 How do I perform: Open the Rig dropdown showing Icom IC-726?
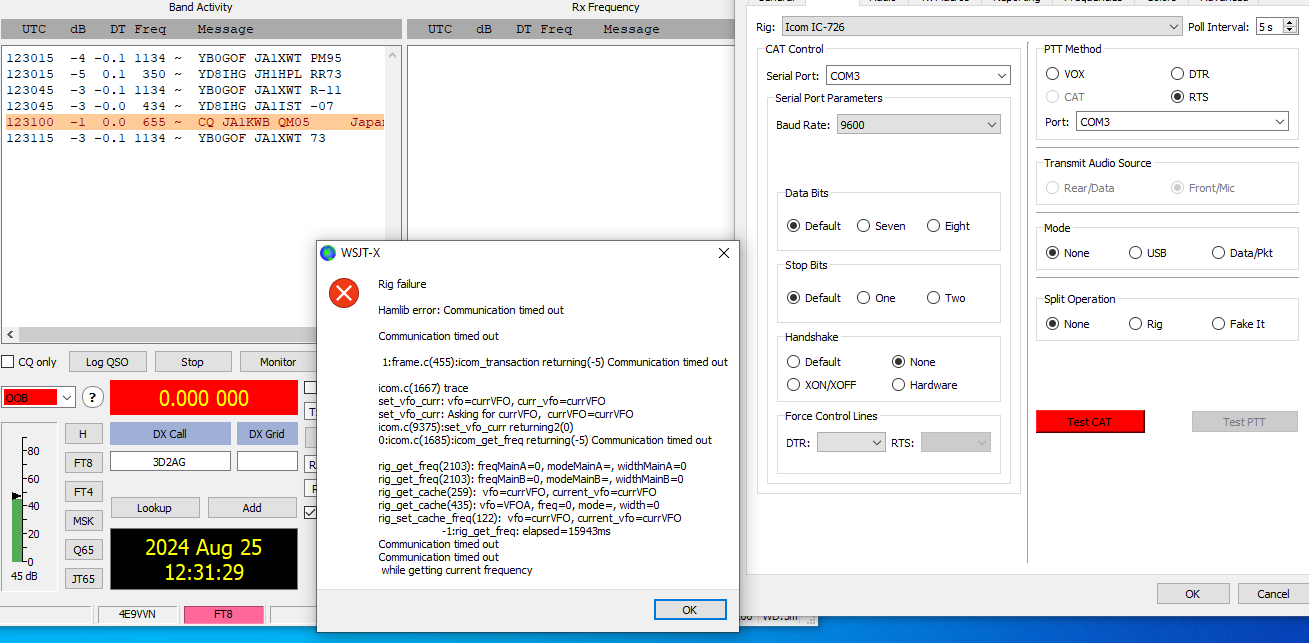pyautogui.click(x=981, y=27)
